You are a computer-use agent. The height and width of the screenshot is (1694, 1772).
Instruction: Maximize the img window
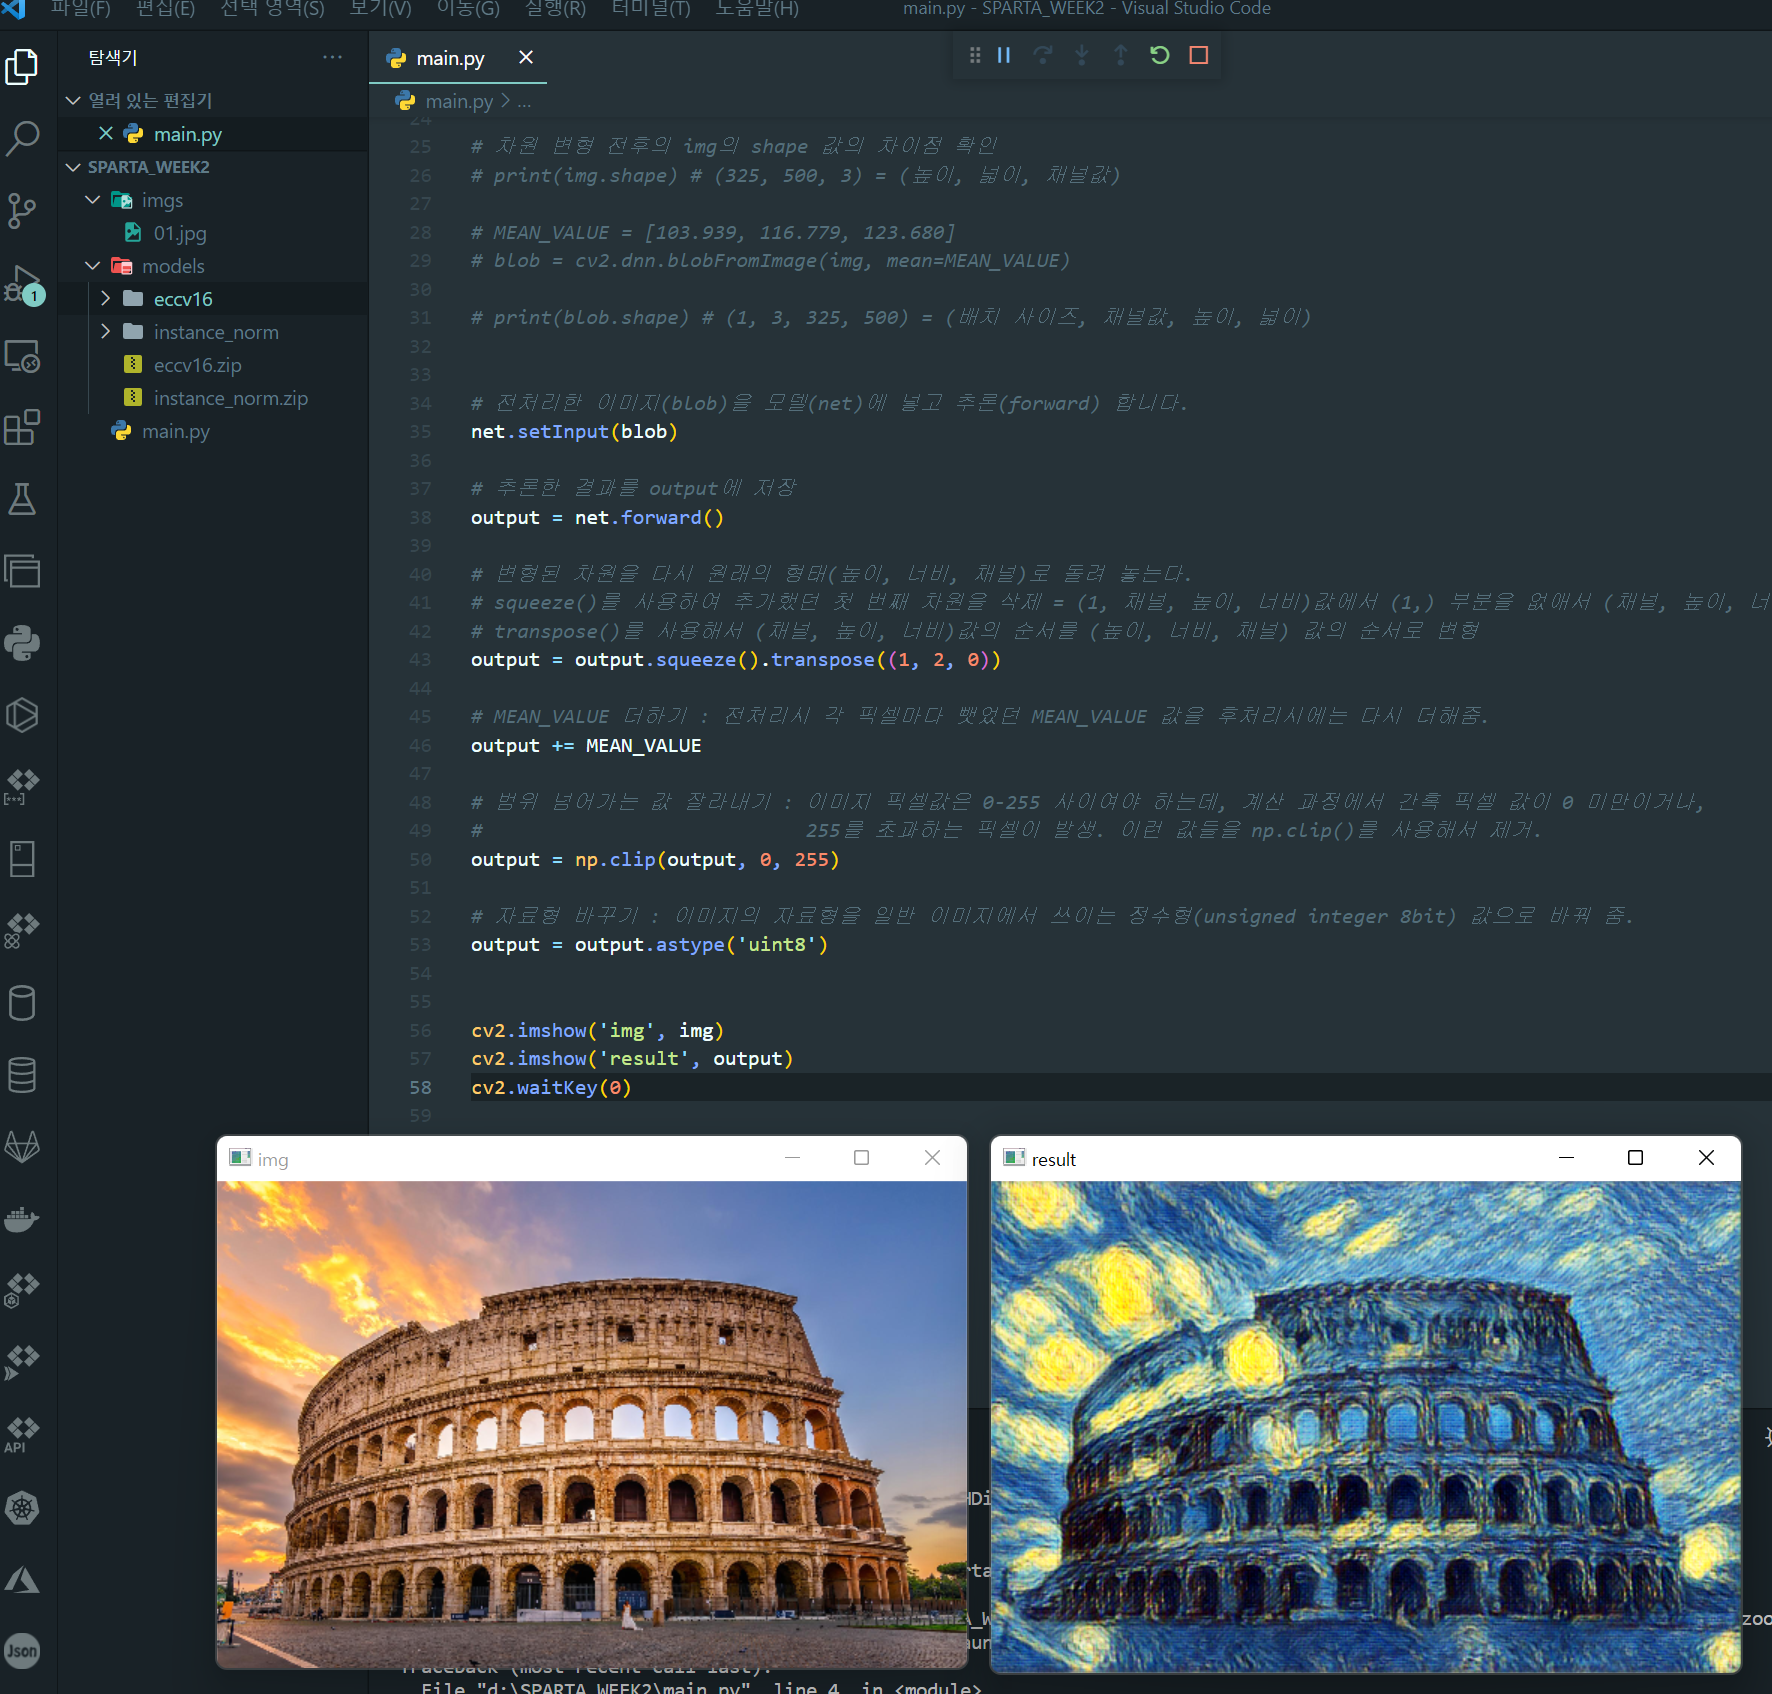click(861, 1158)
